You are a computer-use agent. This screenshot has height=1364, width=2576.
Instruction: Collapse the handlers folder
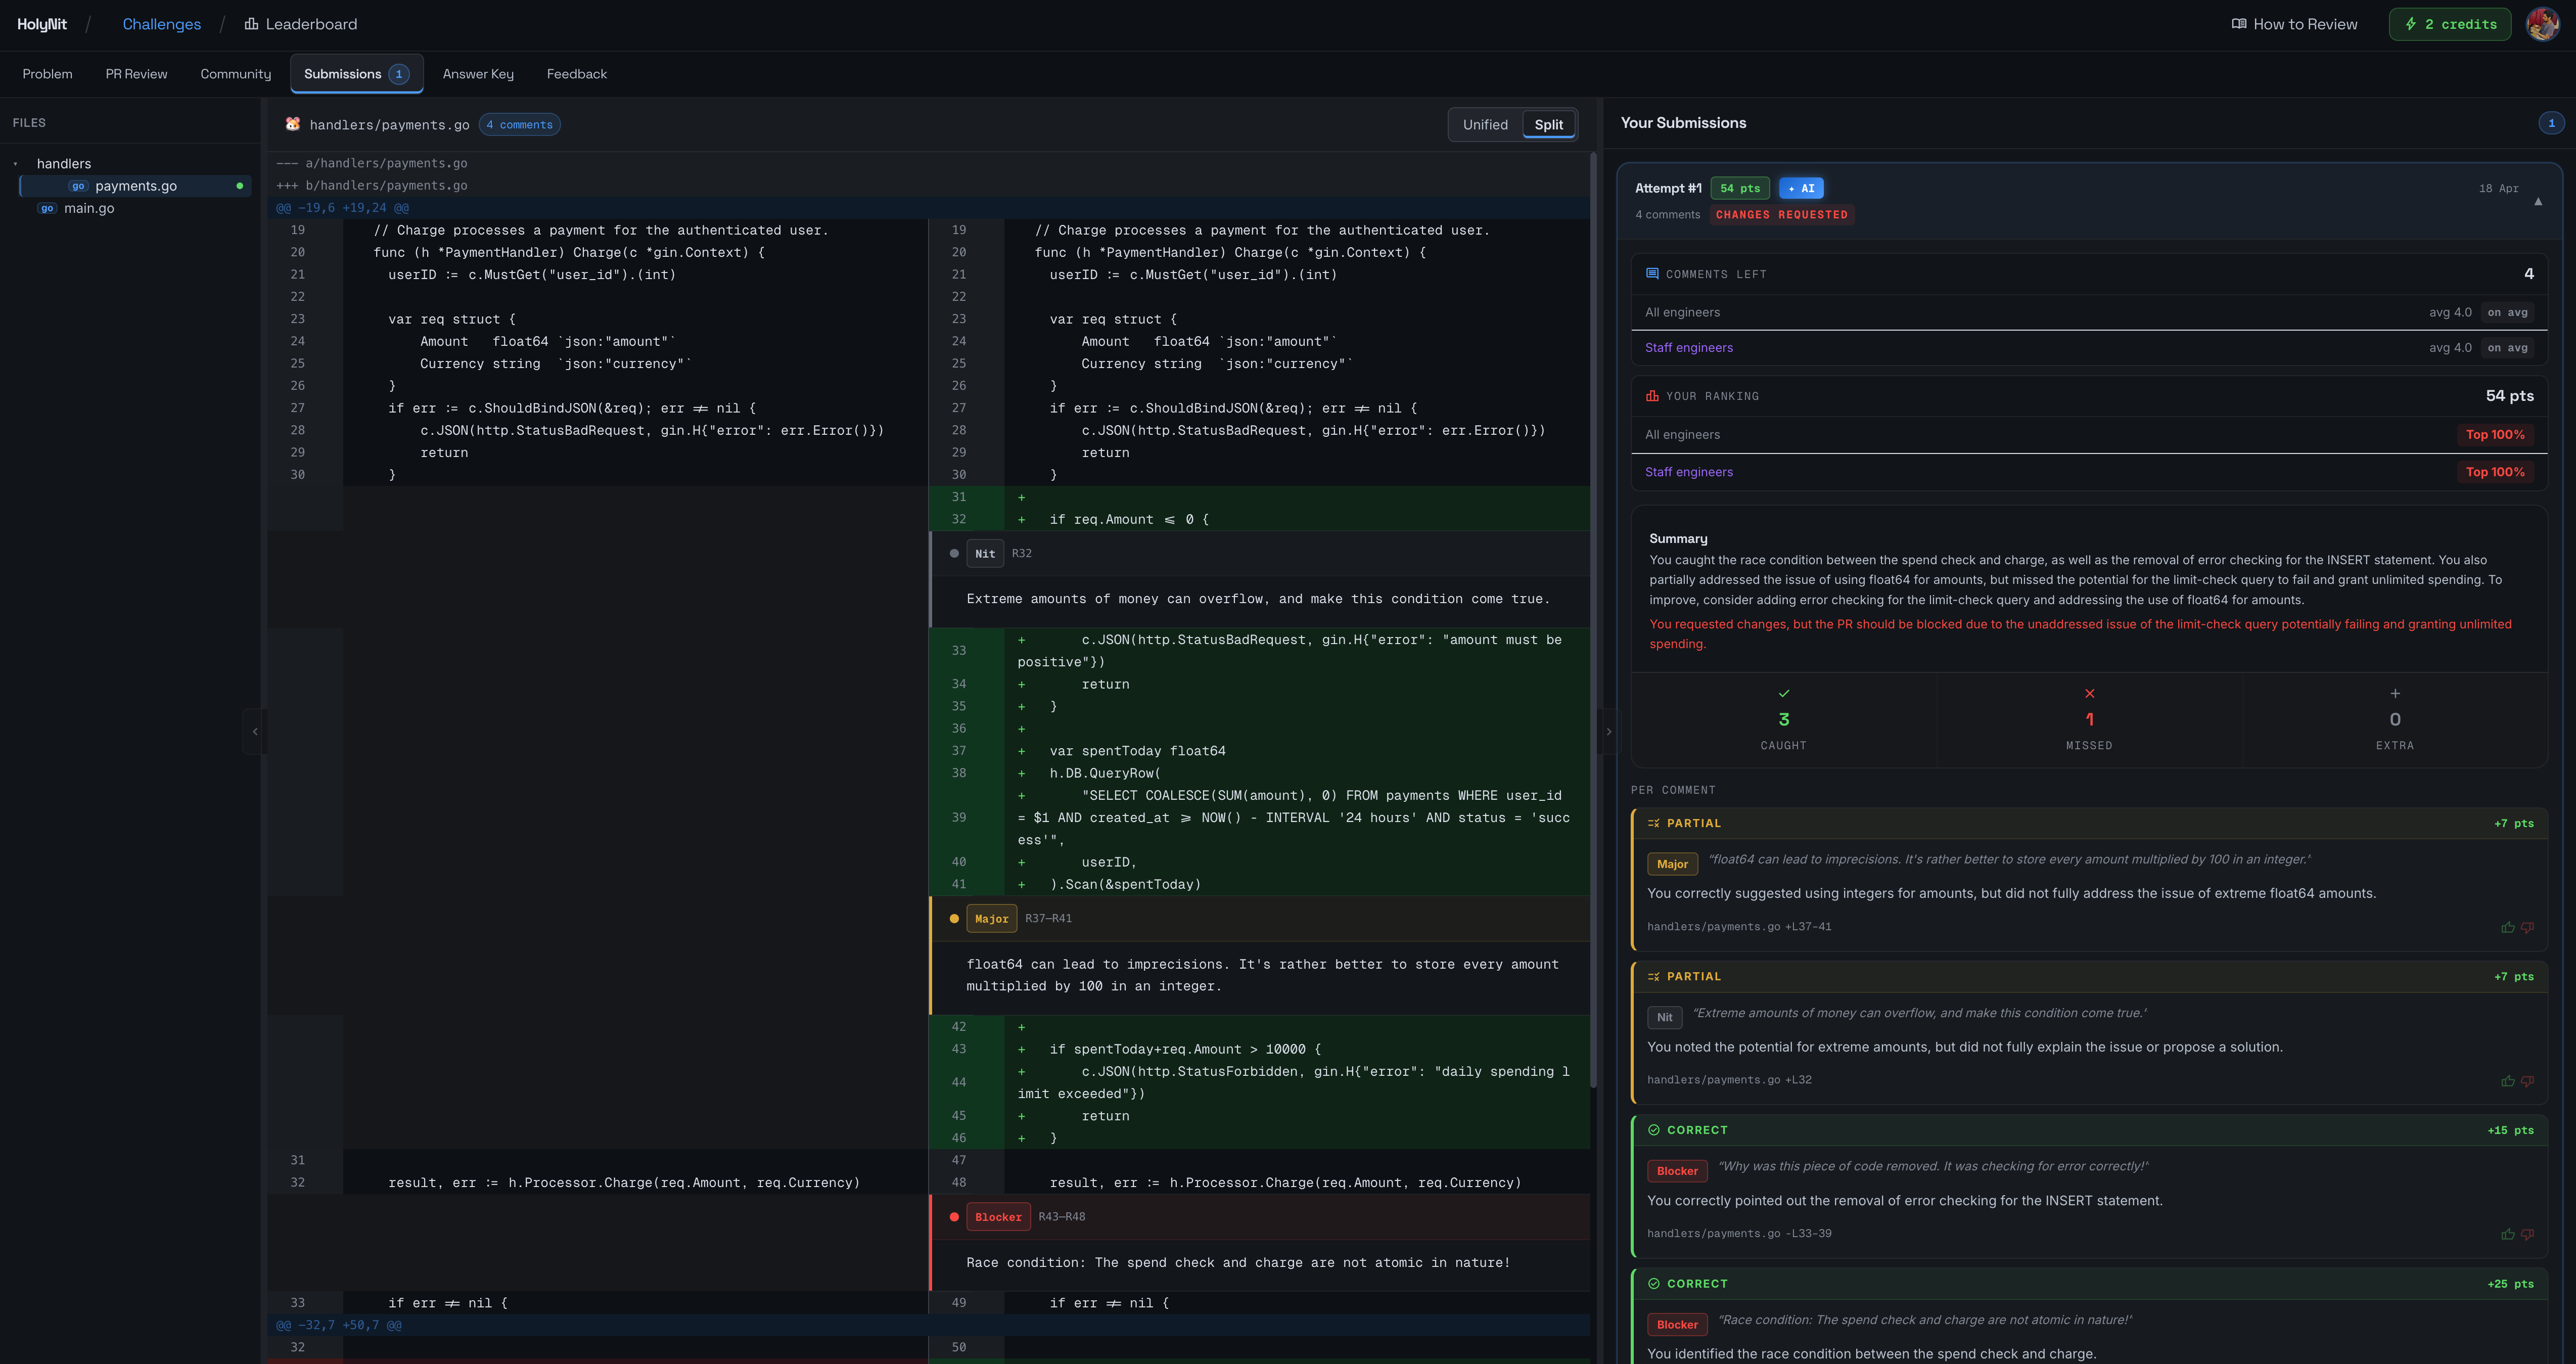(x=16, y=164)
